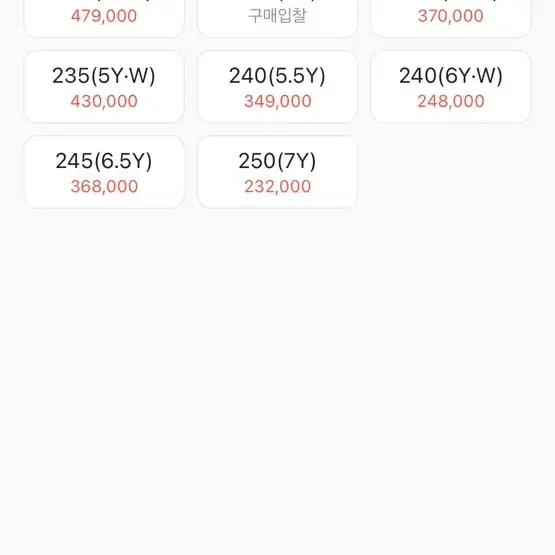555x555 pixels.
Task: Choose the 240(5.5Y) size card
Action: [x=277, y=87]
